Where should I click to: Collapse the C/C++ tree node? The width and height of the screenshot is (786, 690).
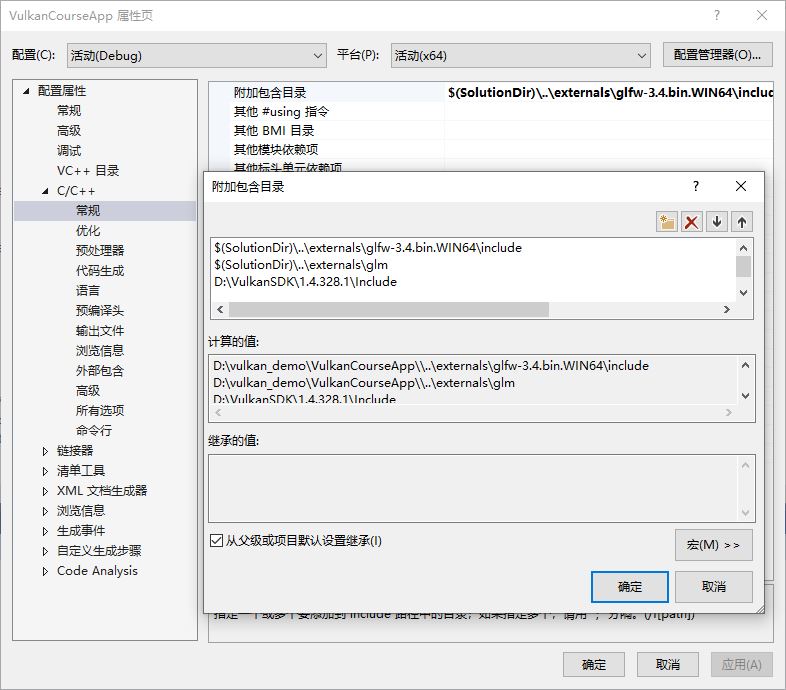coord(45,191)
